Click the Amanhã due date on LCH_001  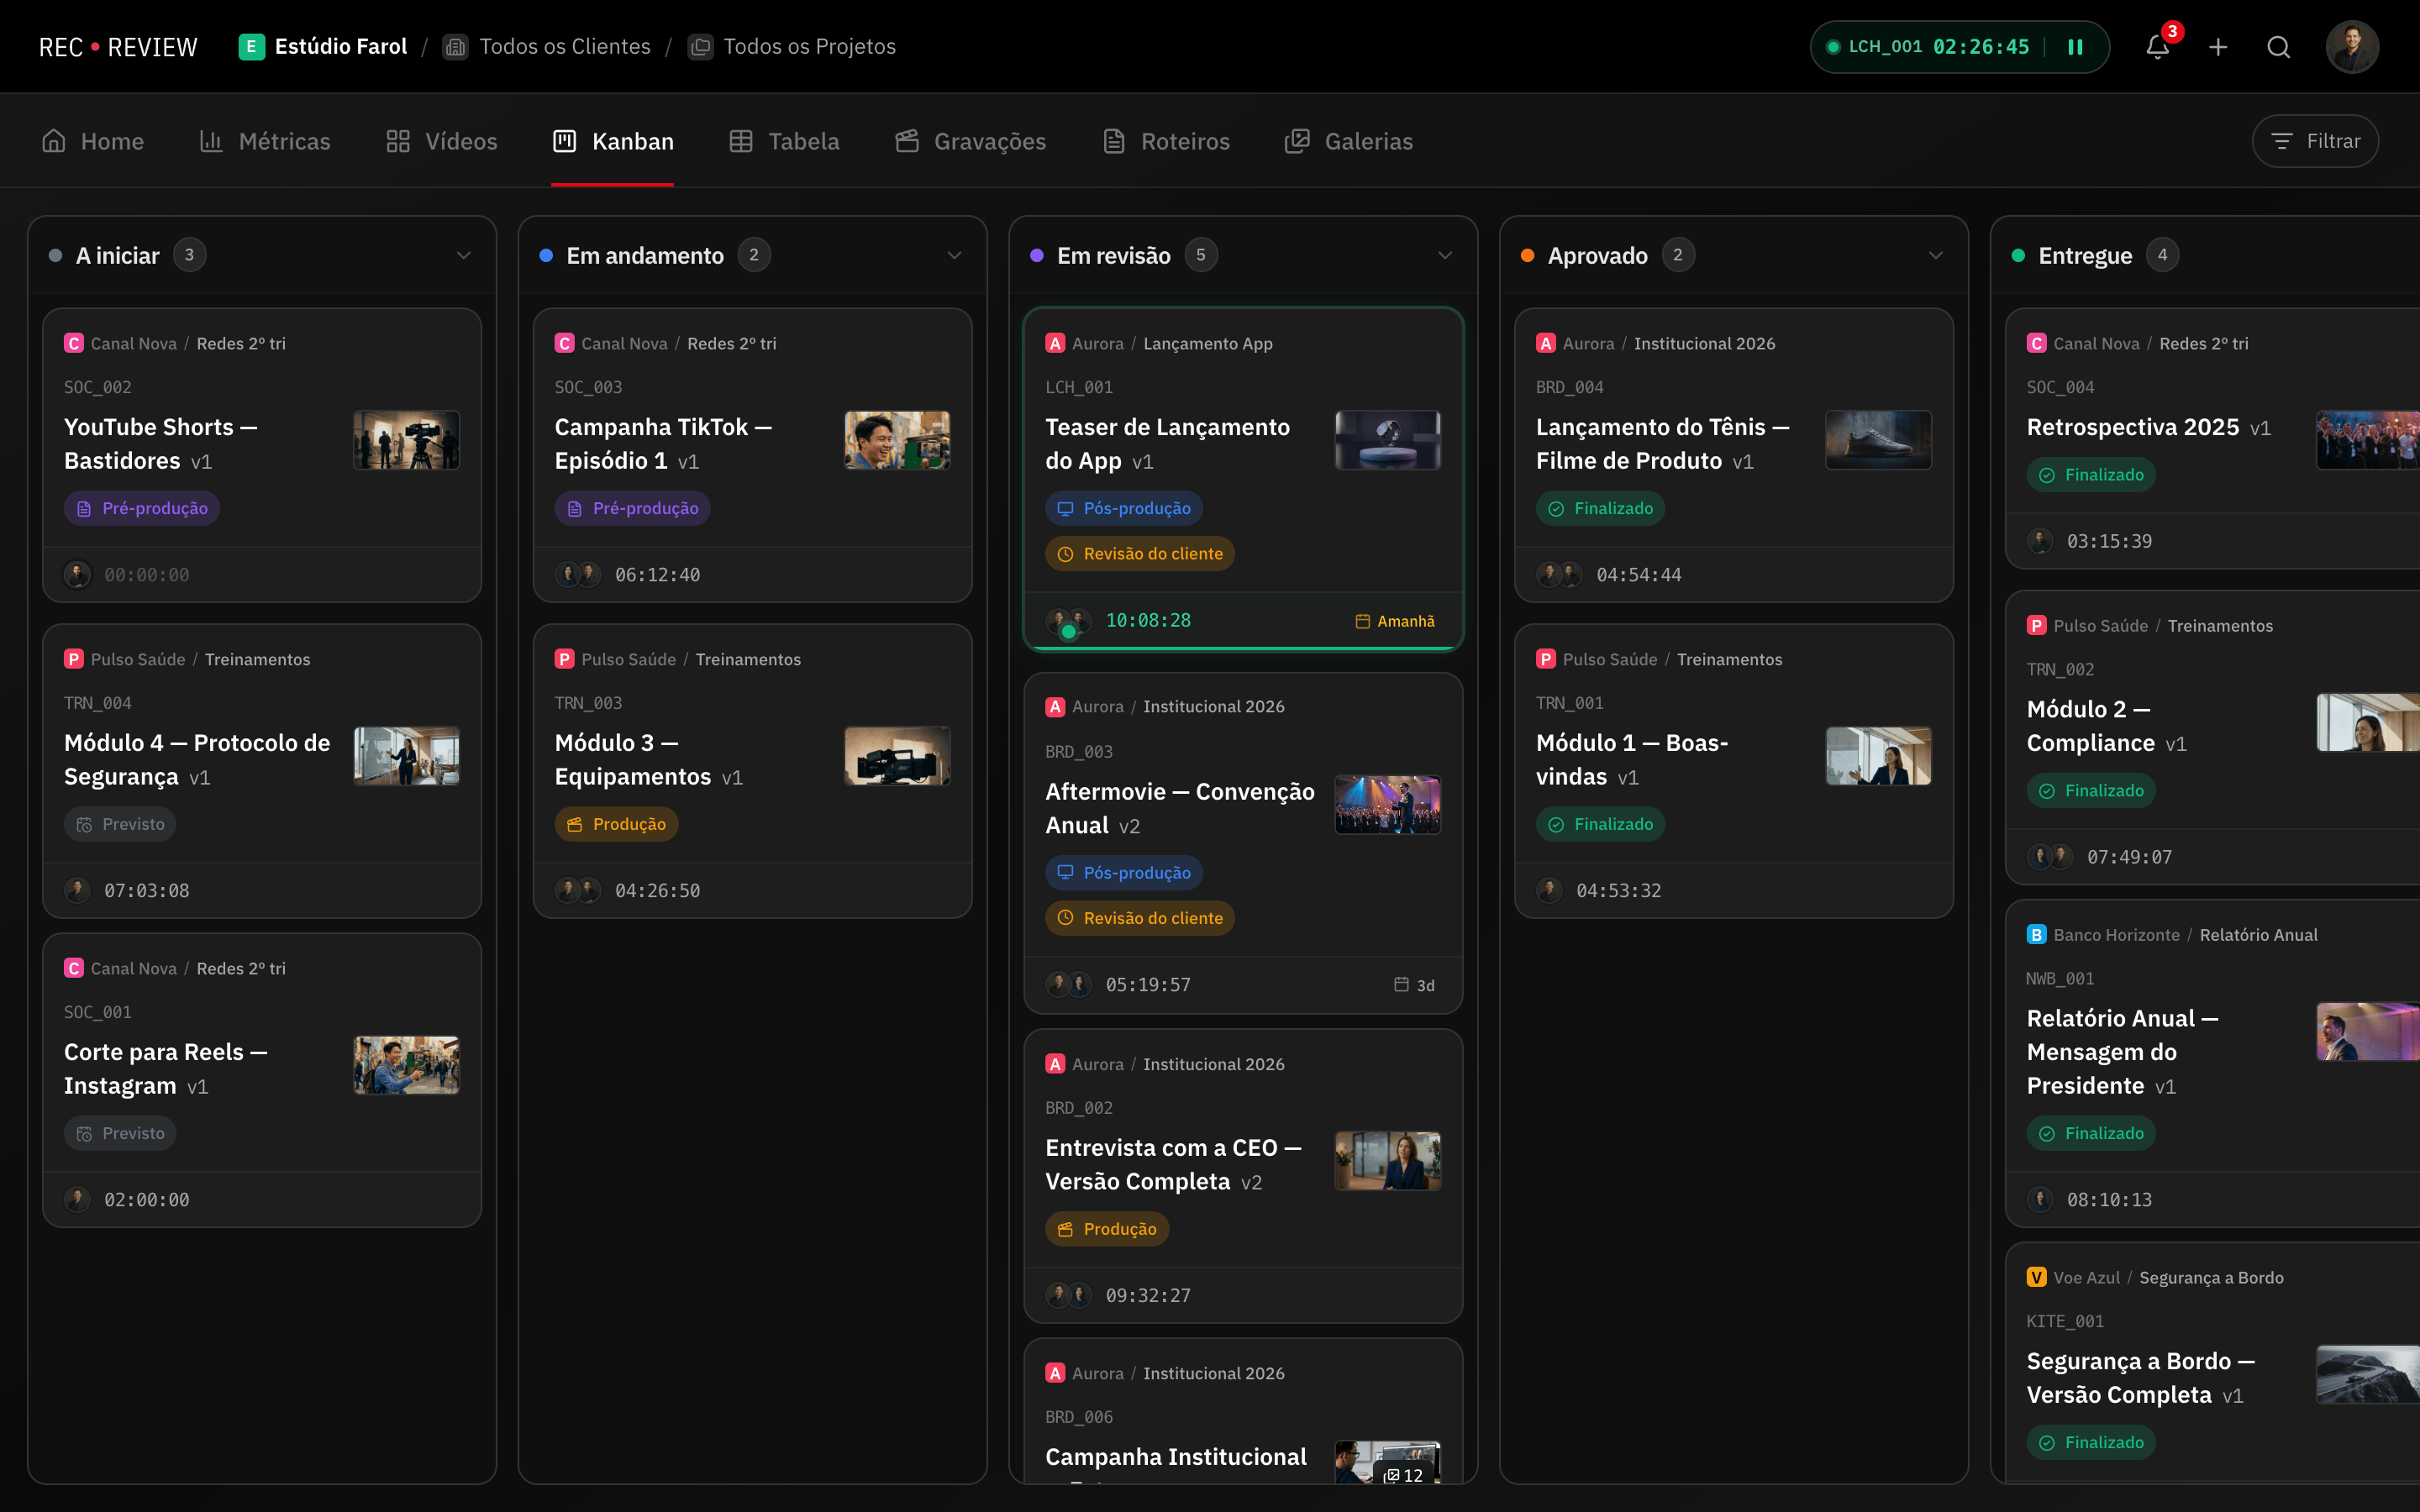point(1395,621)
